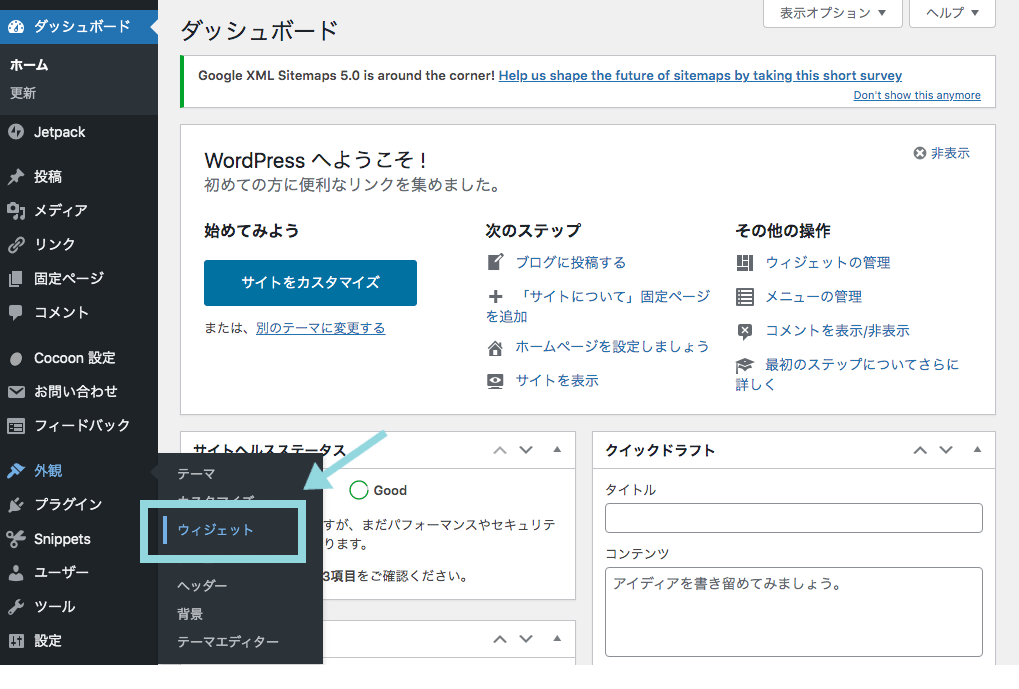The width and height of the screenshot is (1019, 689).
Task: Move the lower-left panel up
Action: pyautogui.click(x=500, y=640)
